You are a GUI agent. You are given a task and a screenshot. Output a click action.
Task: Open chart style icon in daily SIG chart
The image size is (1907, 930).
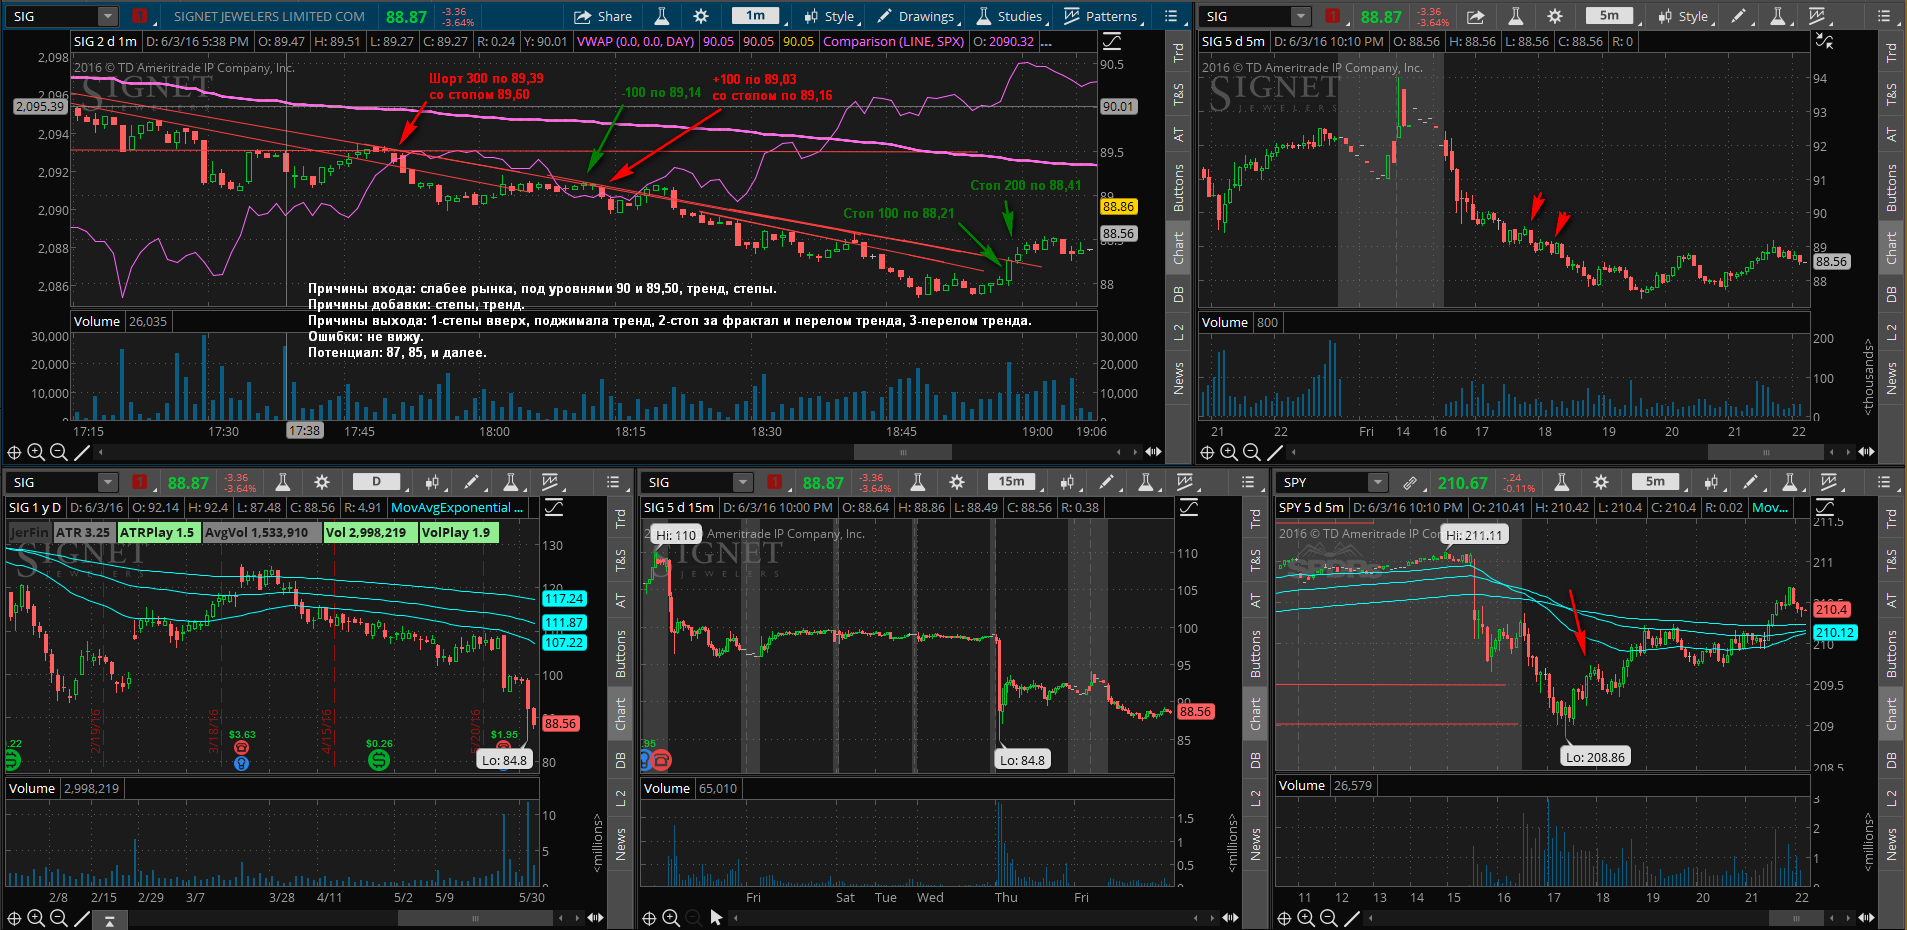[432, 482]
